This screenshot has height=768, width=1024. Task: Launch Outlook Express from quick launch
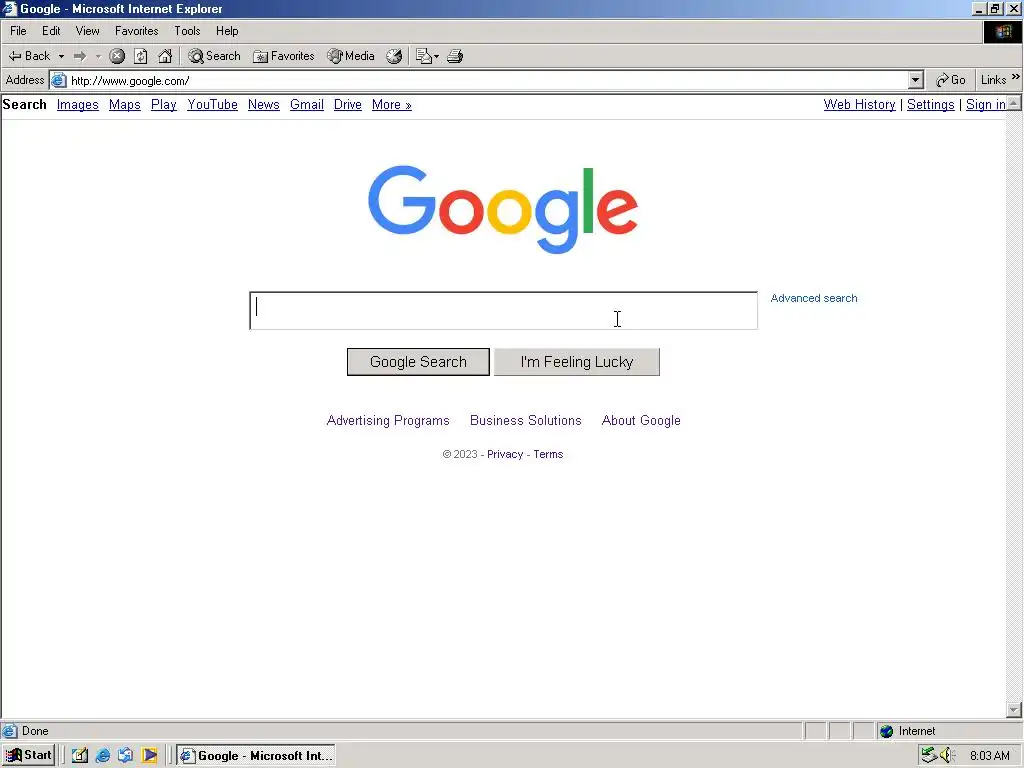125,756
